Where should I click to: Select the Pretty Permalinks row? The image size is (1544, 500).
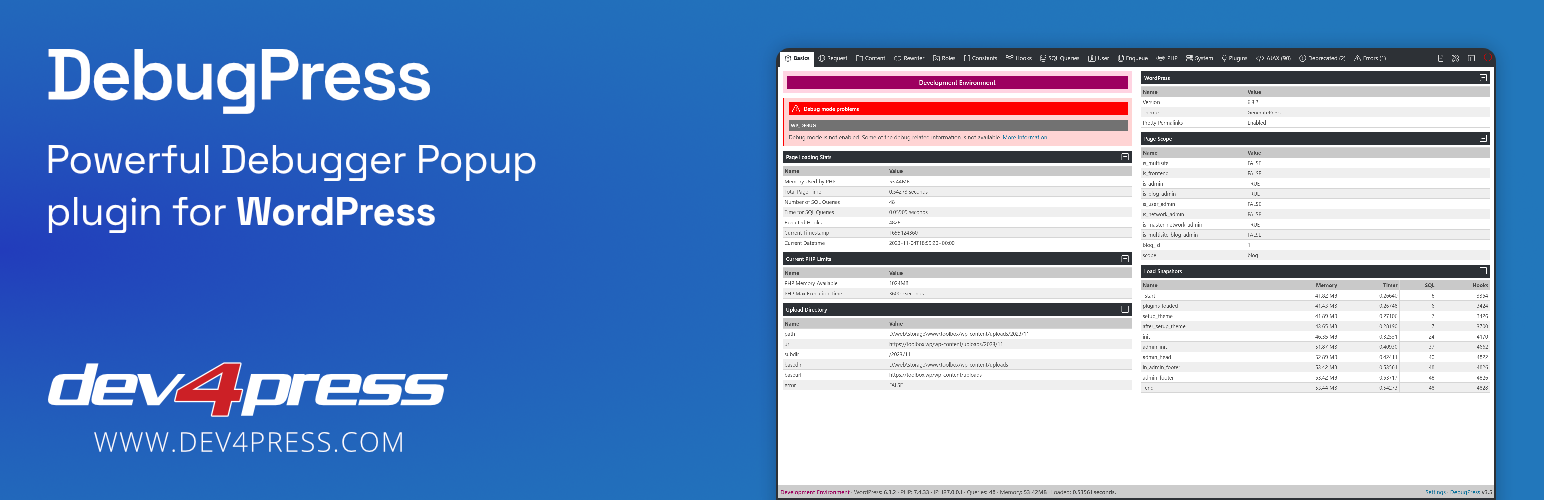click(1316, 123)
